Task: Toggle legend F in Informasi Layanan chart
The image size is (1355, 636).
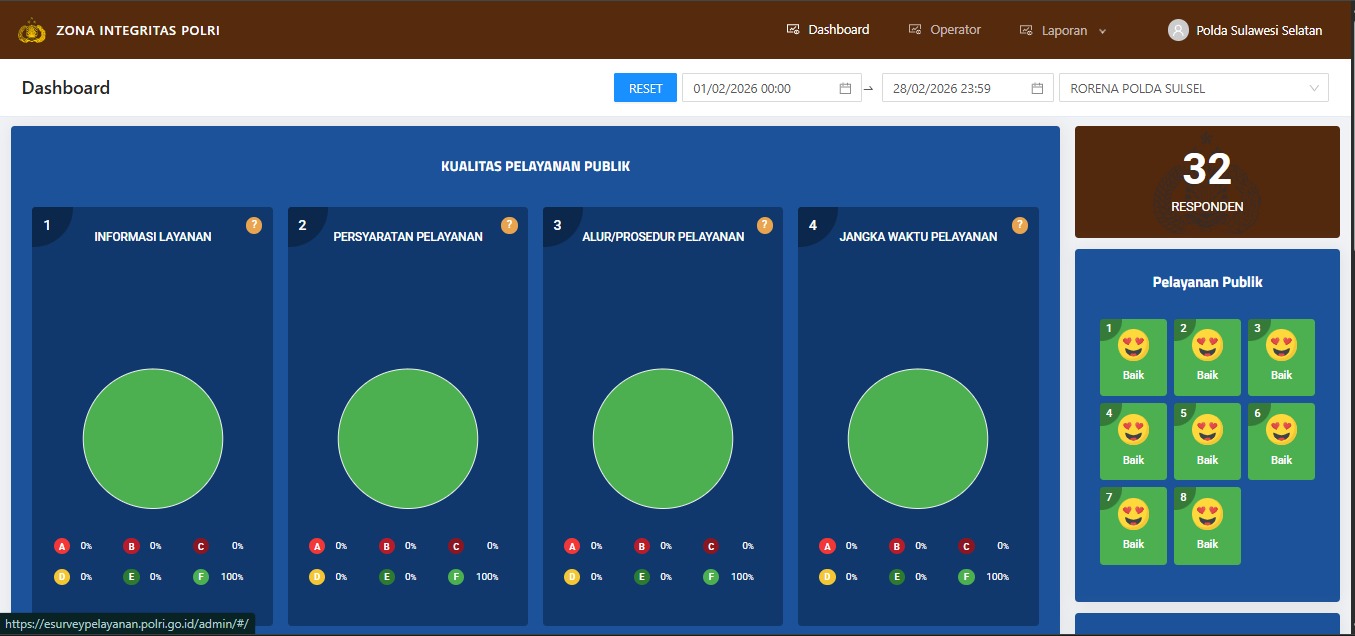Action: click(x=201, y=577)
